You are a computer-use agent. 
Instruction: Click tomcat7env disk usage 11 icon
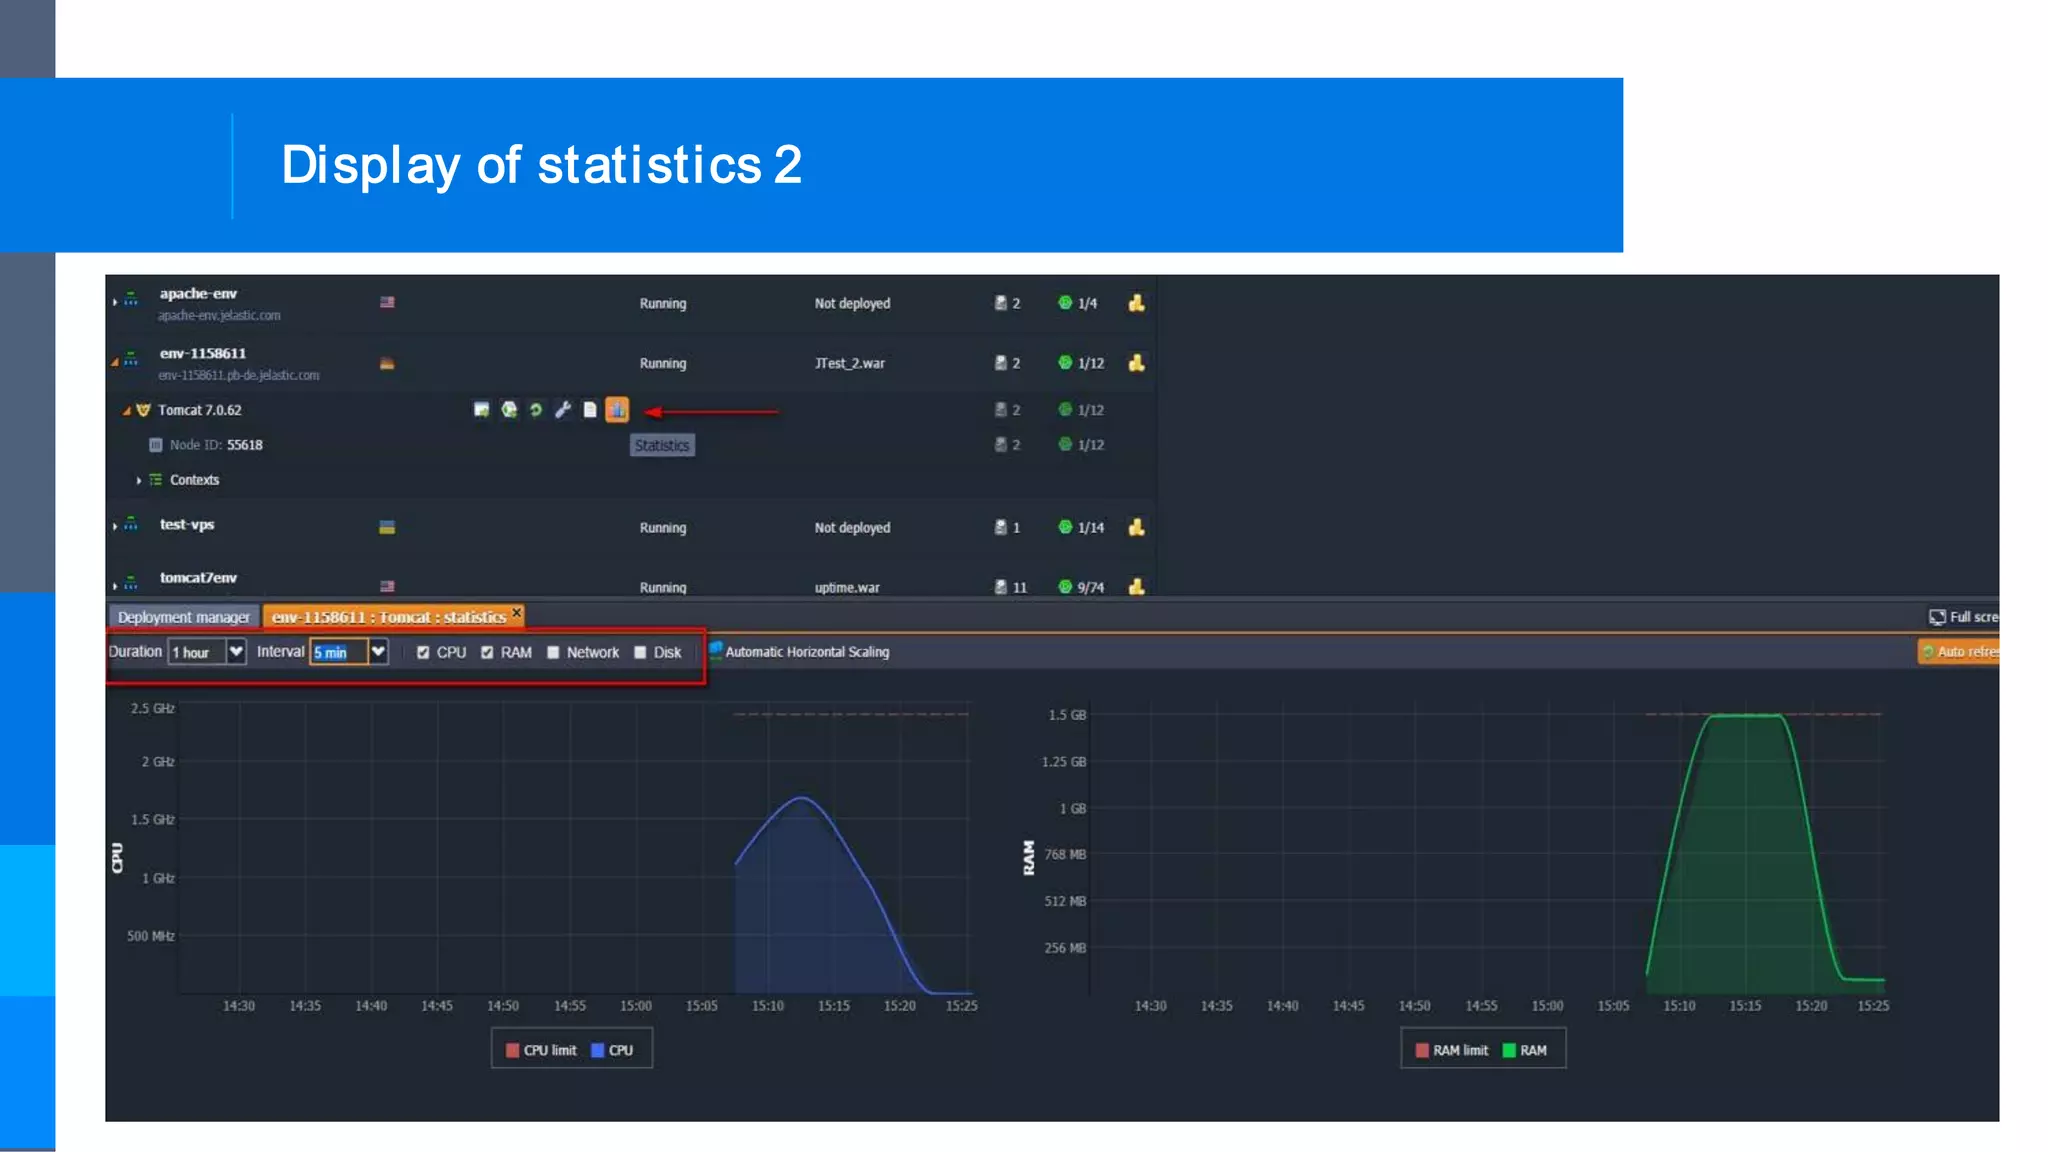pos(1000,586)
